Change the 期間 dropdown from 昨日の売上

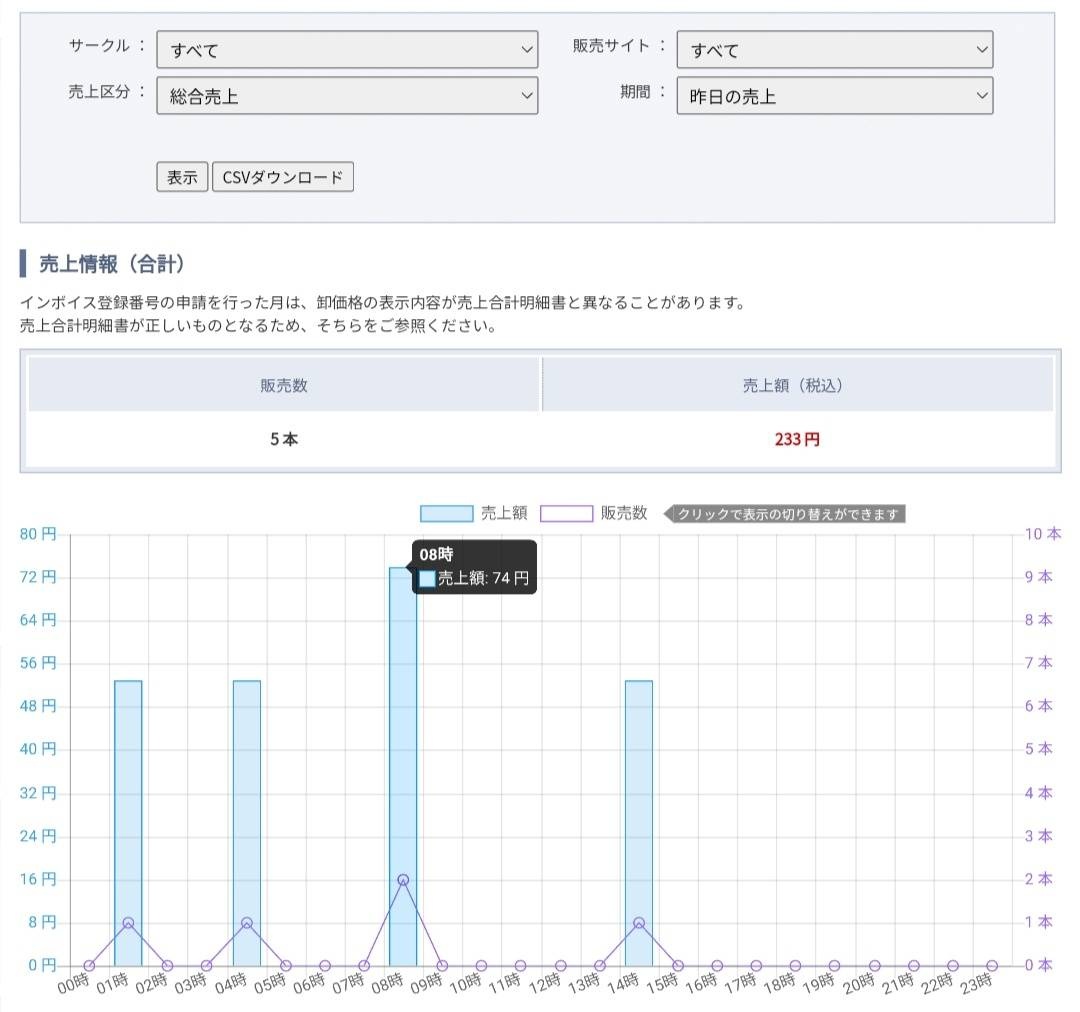(834, 96)
